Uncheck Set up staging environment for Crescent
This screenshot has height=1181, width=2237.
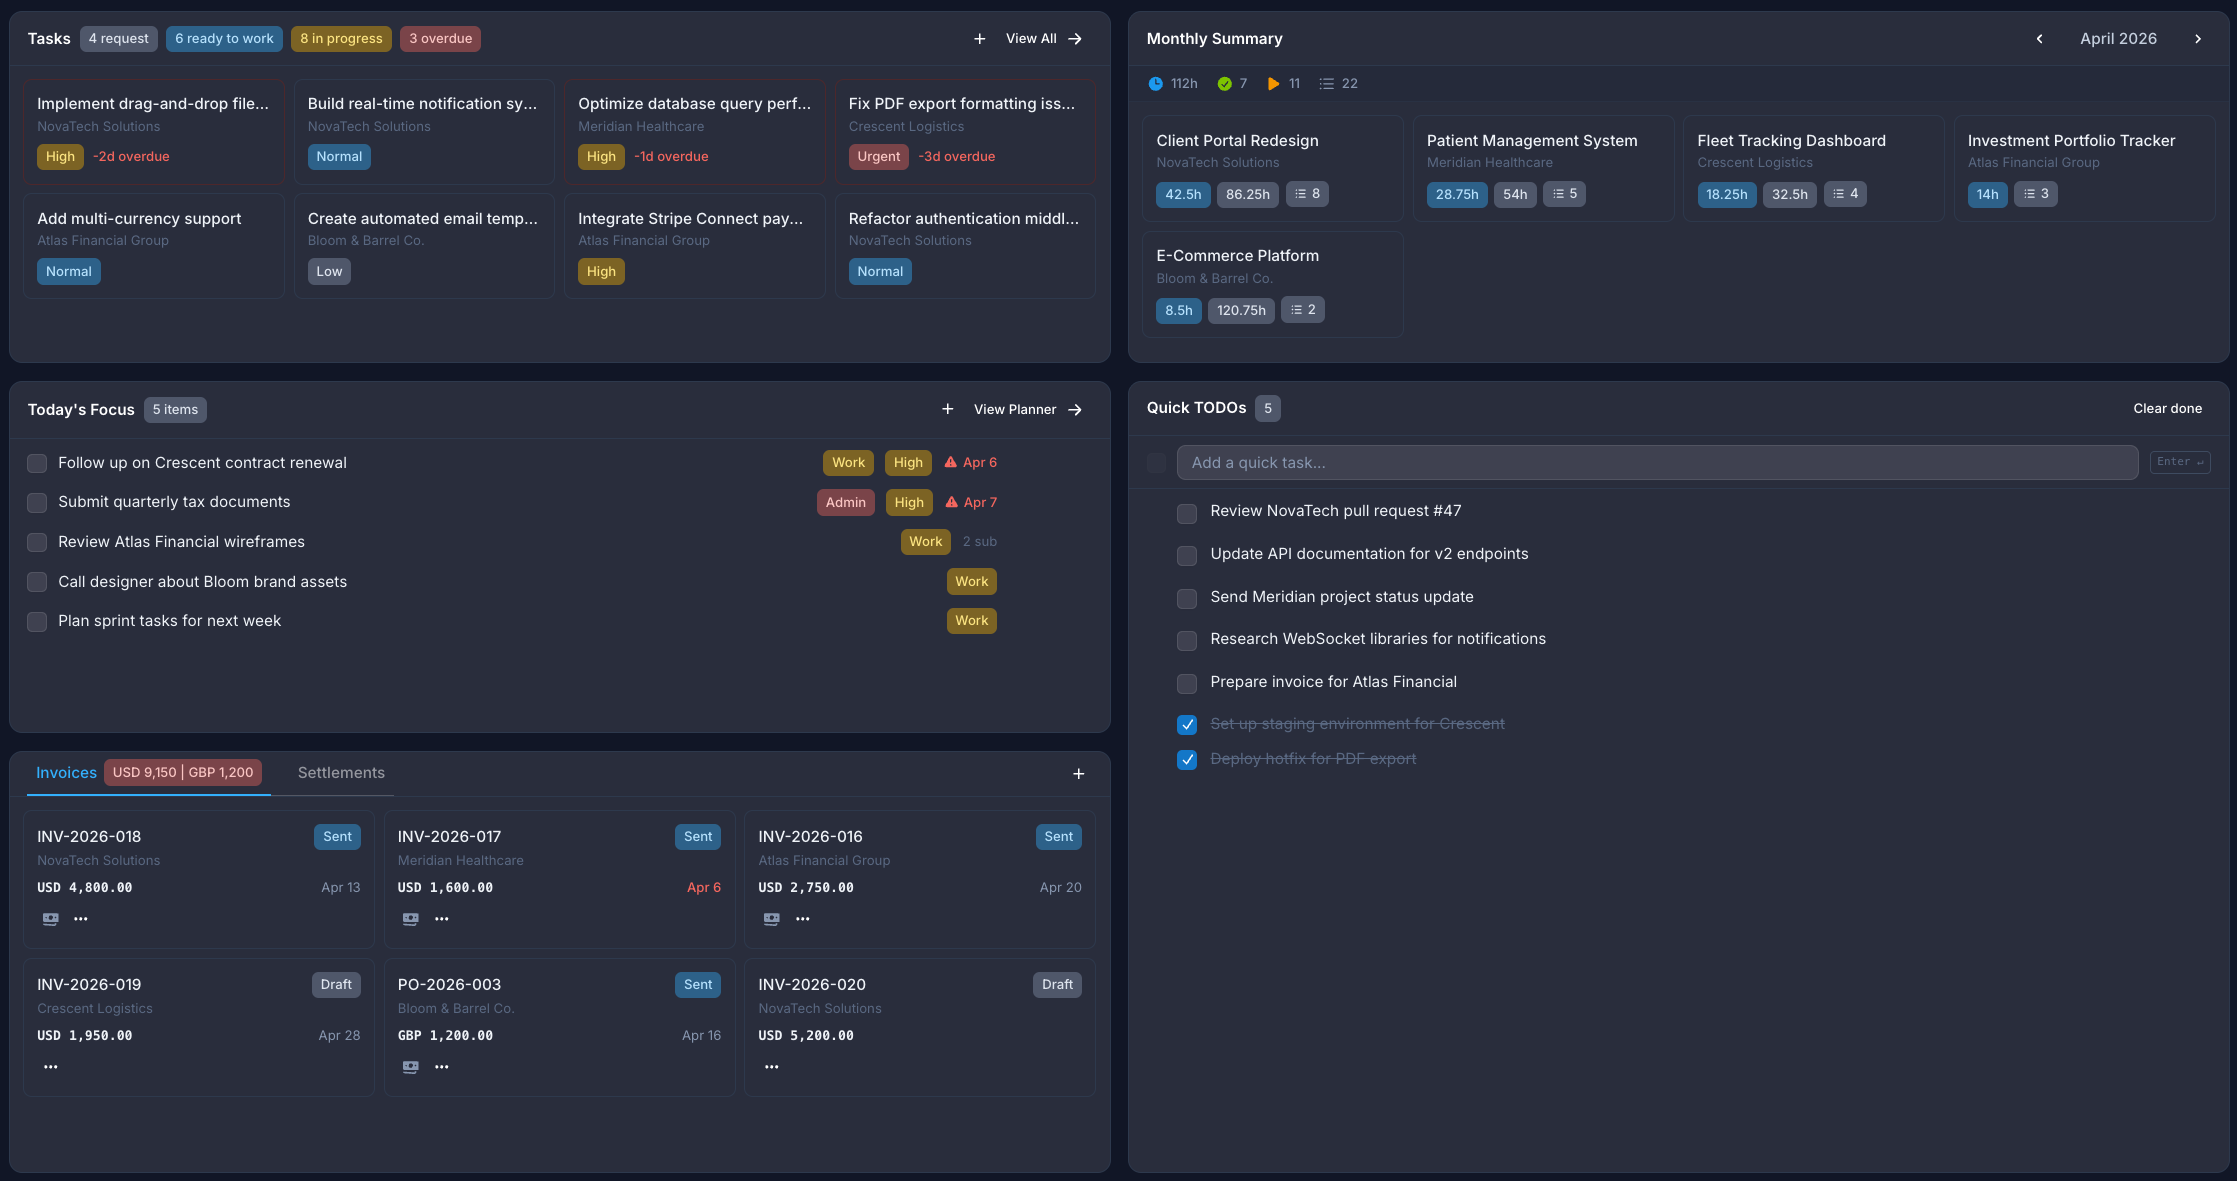coord(1187,725)
